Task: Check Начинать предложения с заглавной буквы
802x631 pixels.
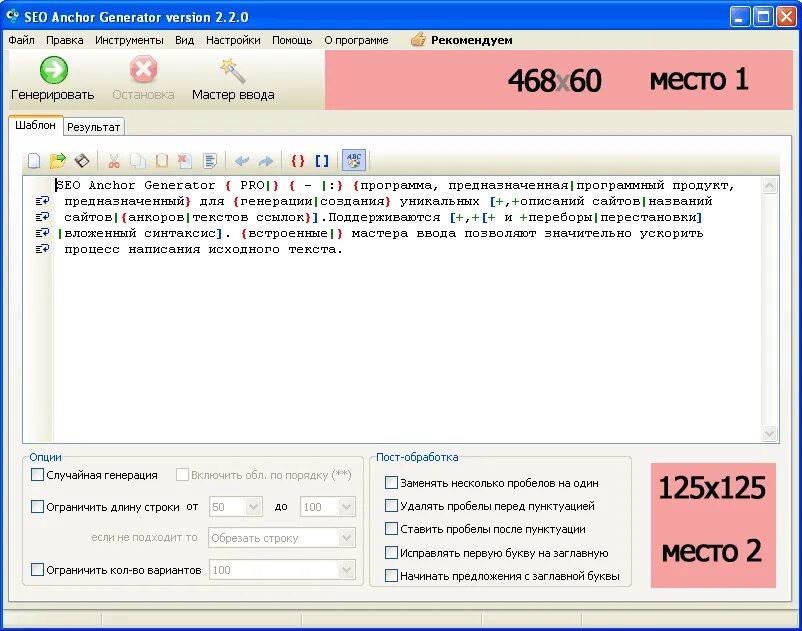Action: point(391,576)
